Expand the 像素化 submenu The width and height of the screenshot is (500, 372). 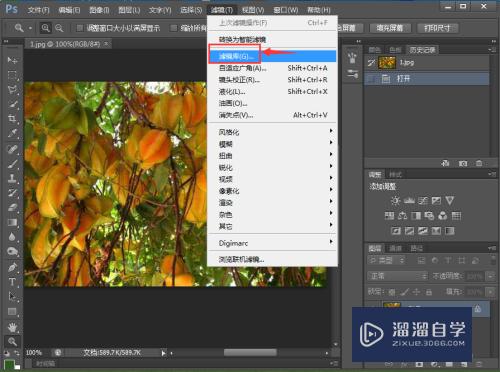click(272, 191)
